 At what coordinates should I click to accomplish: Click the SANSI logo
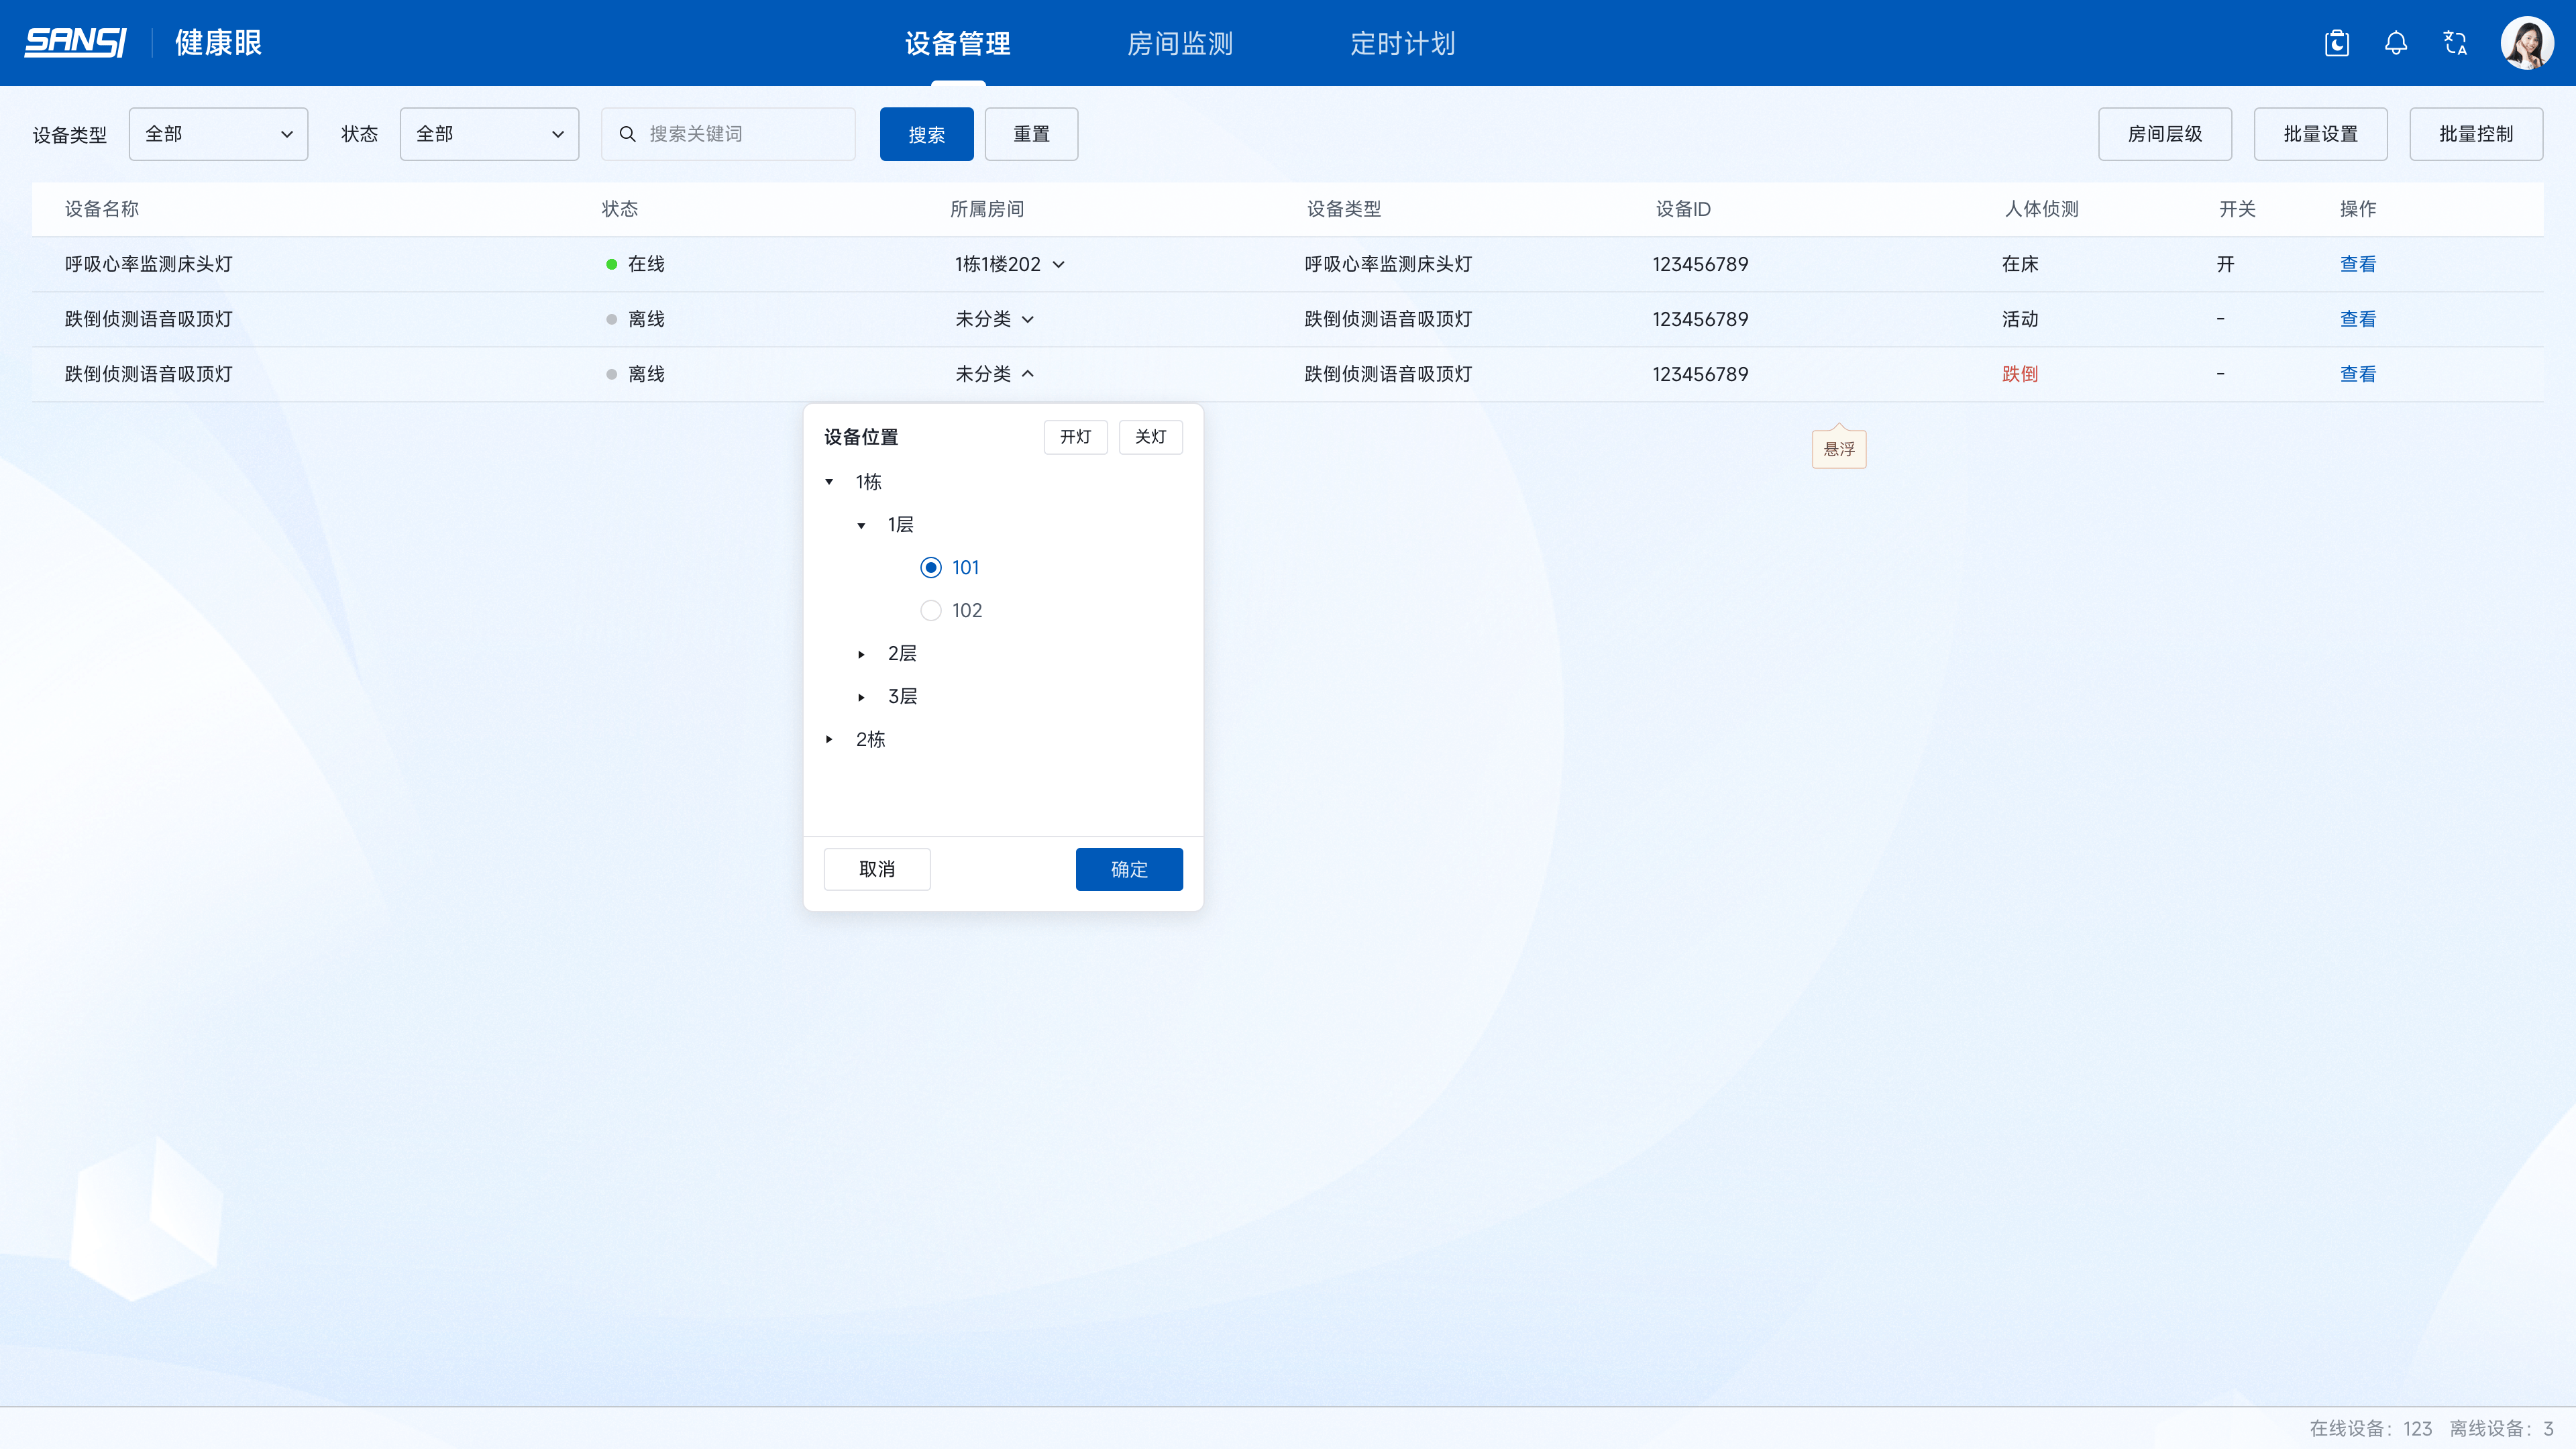tap(76, 43)
